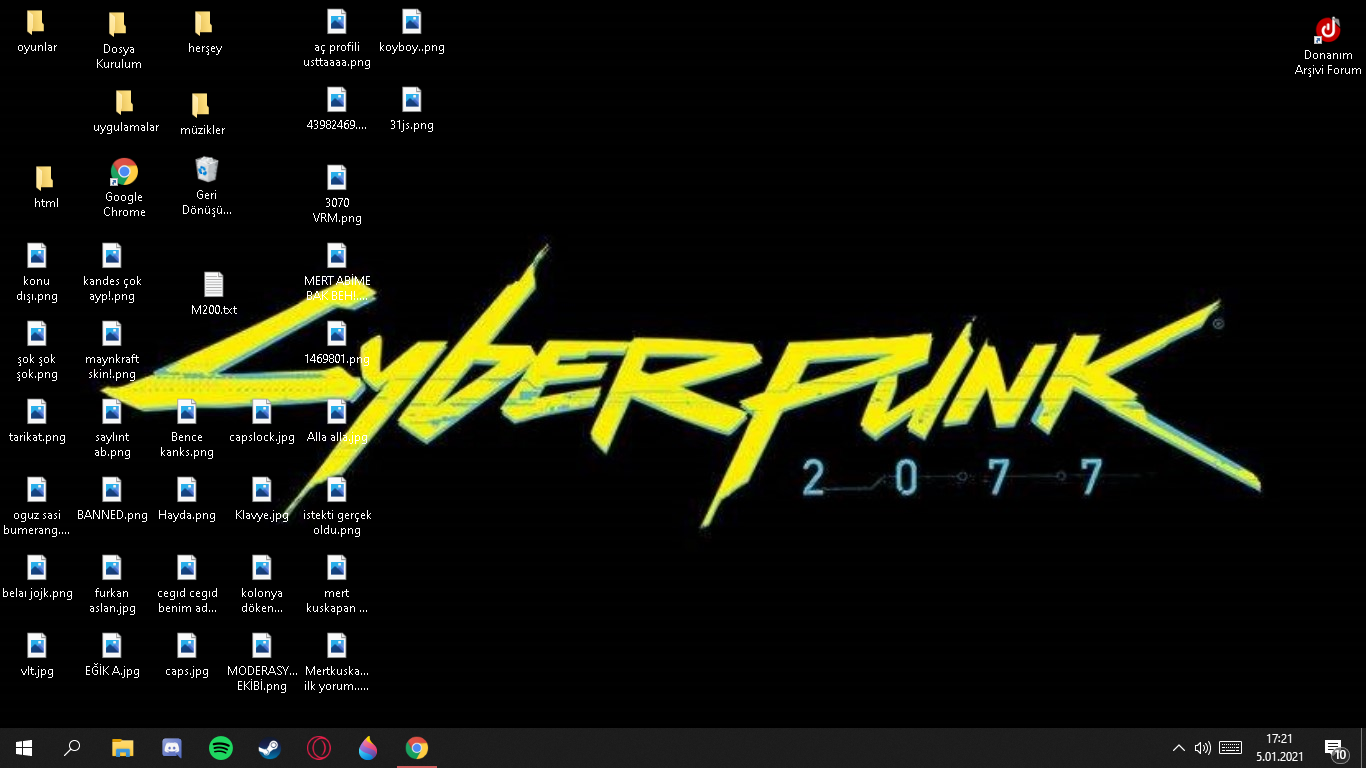
Task: Select the Geri Dönüşüm recycle bin icon
Action: coord(207,186)
